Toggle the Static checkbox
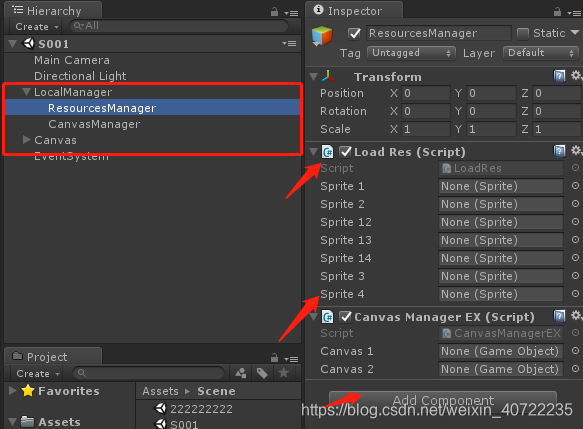Viewport: 583px width, 429px height. [523, 34]
